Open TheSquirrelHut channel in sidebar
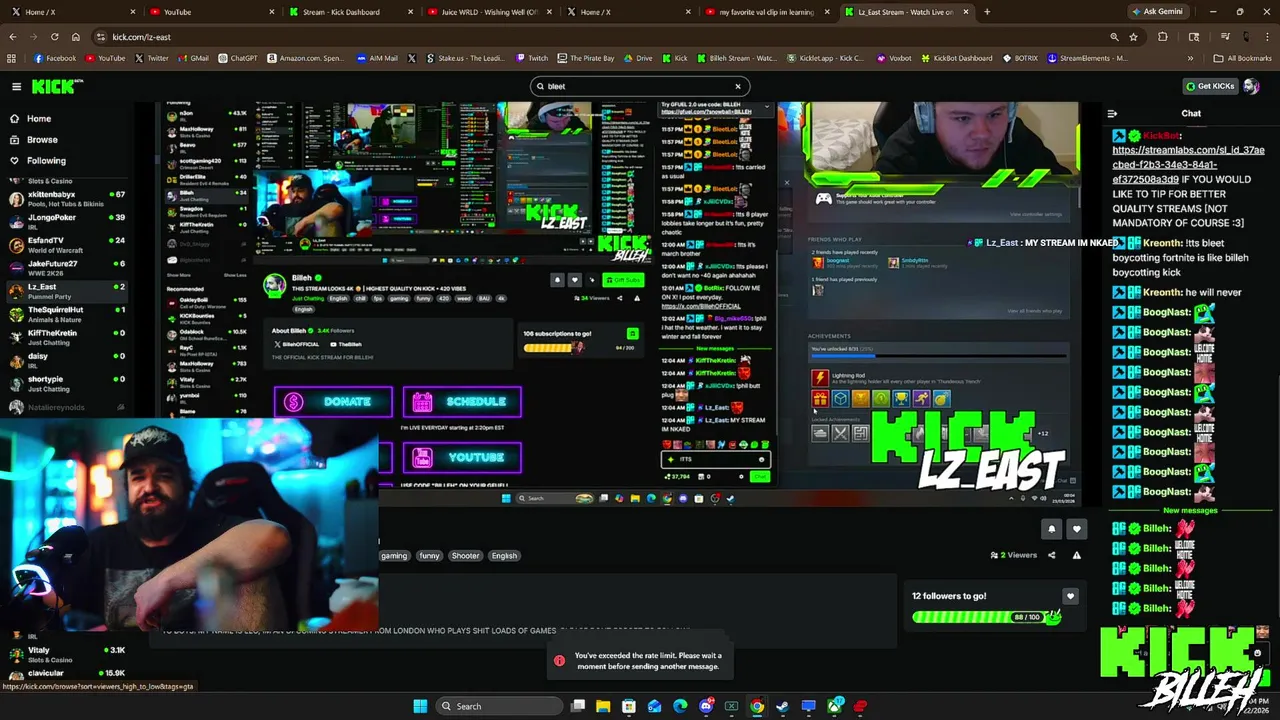The width and height of the screenshot is (1280, 720). (67, 314)
